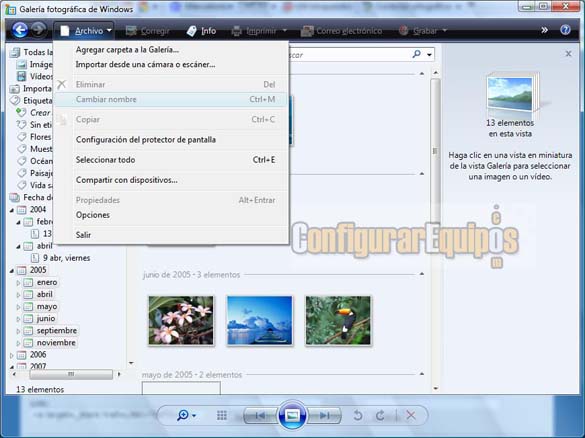This screenshot has width=585, height=438.
Task: Go to previous image button
Action: tap(260, 415)
